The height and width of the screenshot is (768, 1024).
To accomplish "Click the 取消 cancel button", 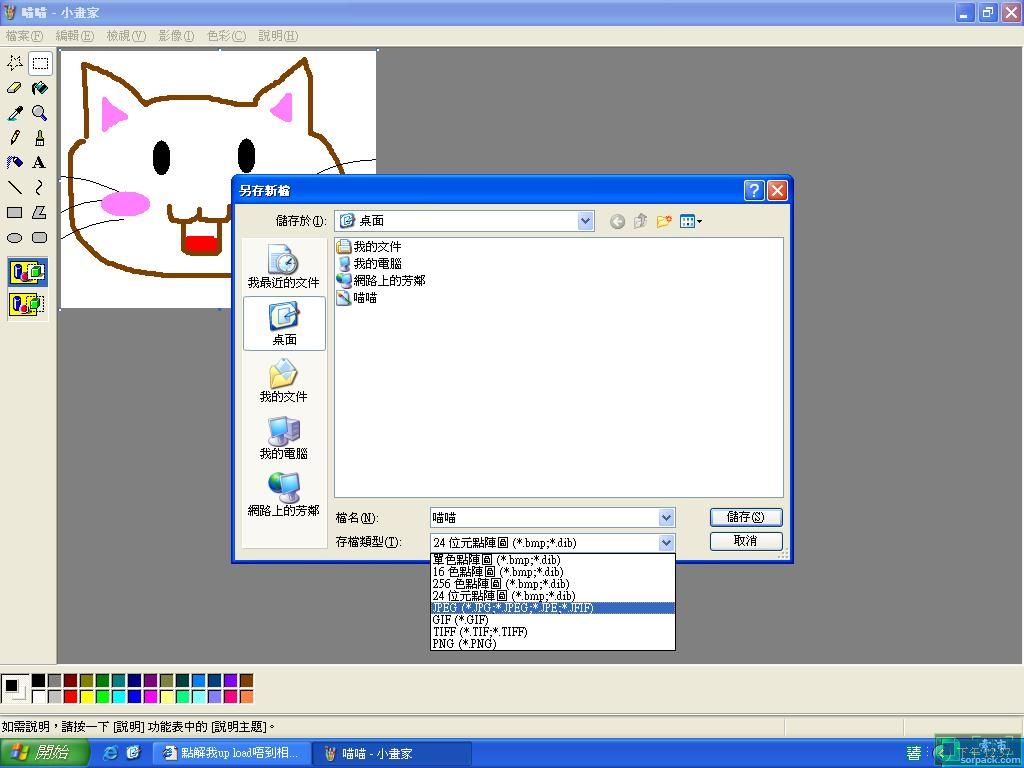I will (745, 541).
